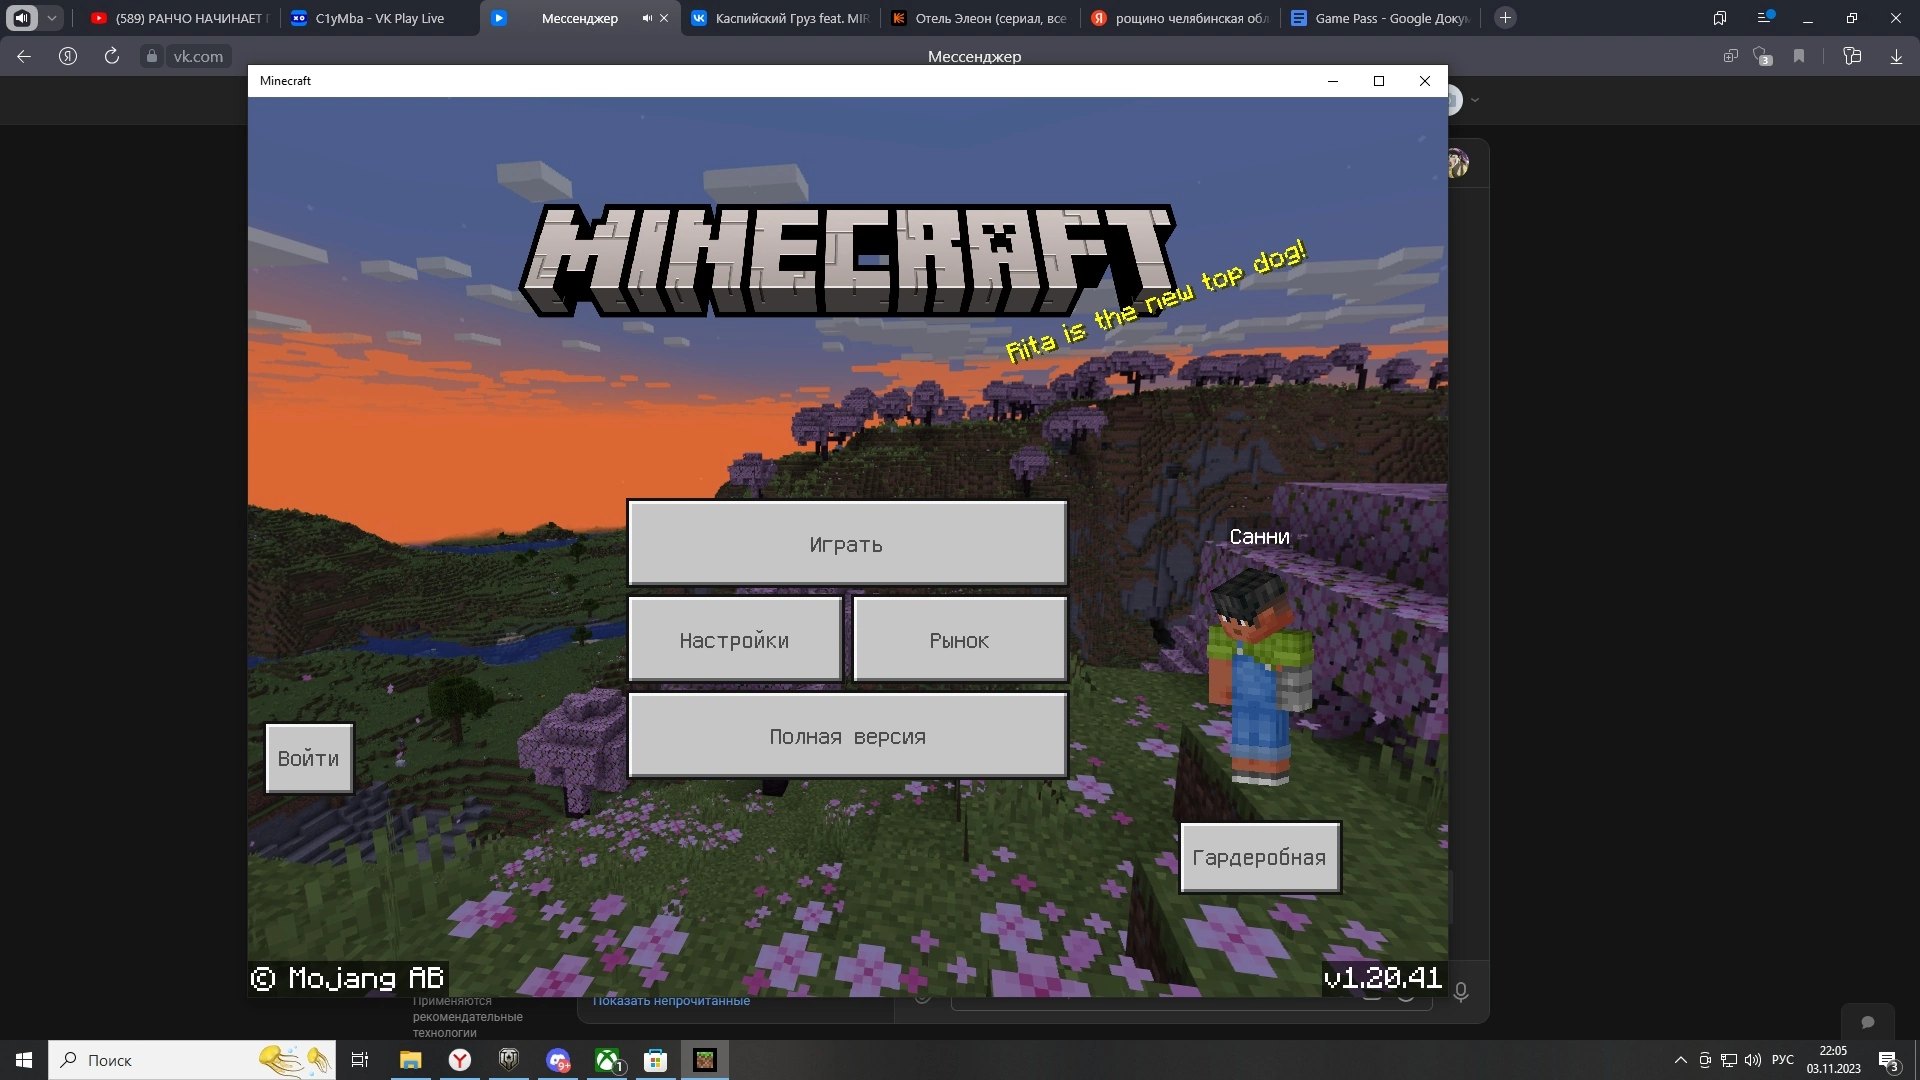Close the Мессенджер tab
The height and width of the screenshot is (1080, 1920).
point(664,18)
